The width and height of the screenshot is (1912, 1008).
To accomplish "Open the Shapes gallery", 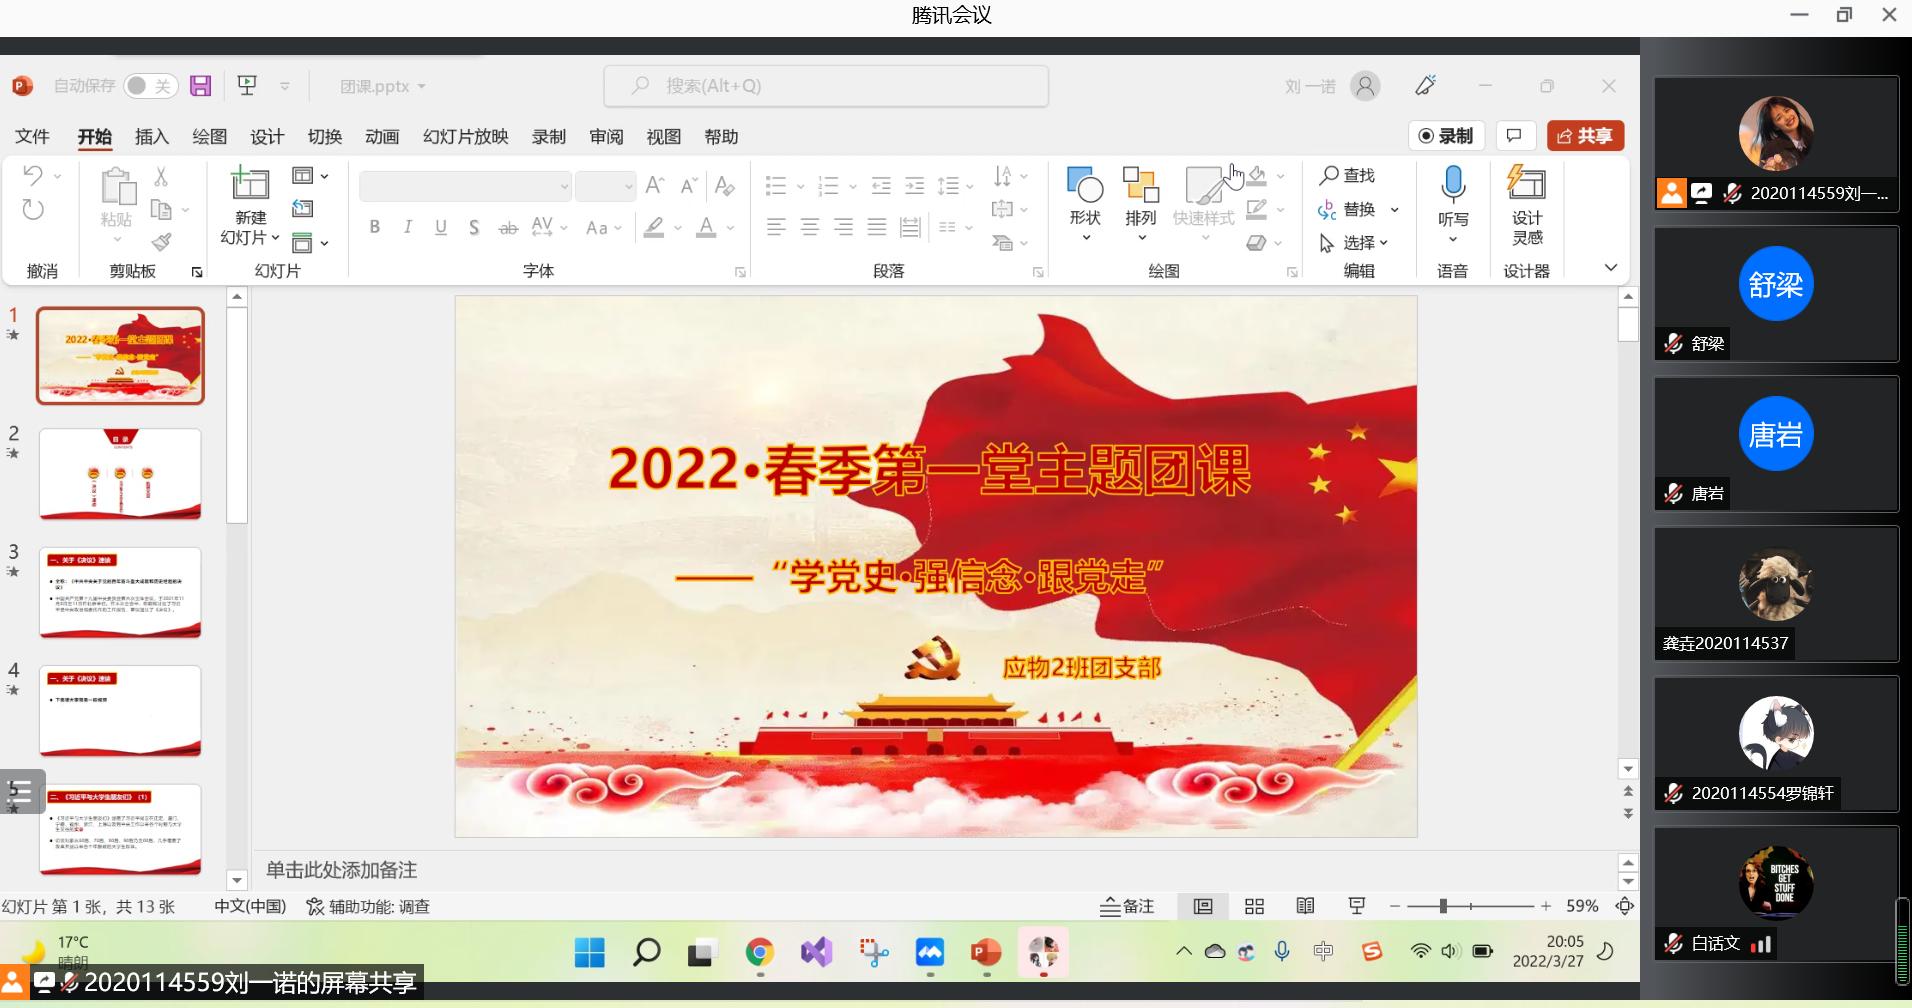I will [1085, 206].
